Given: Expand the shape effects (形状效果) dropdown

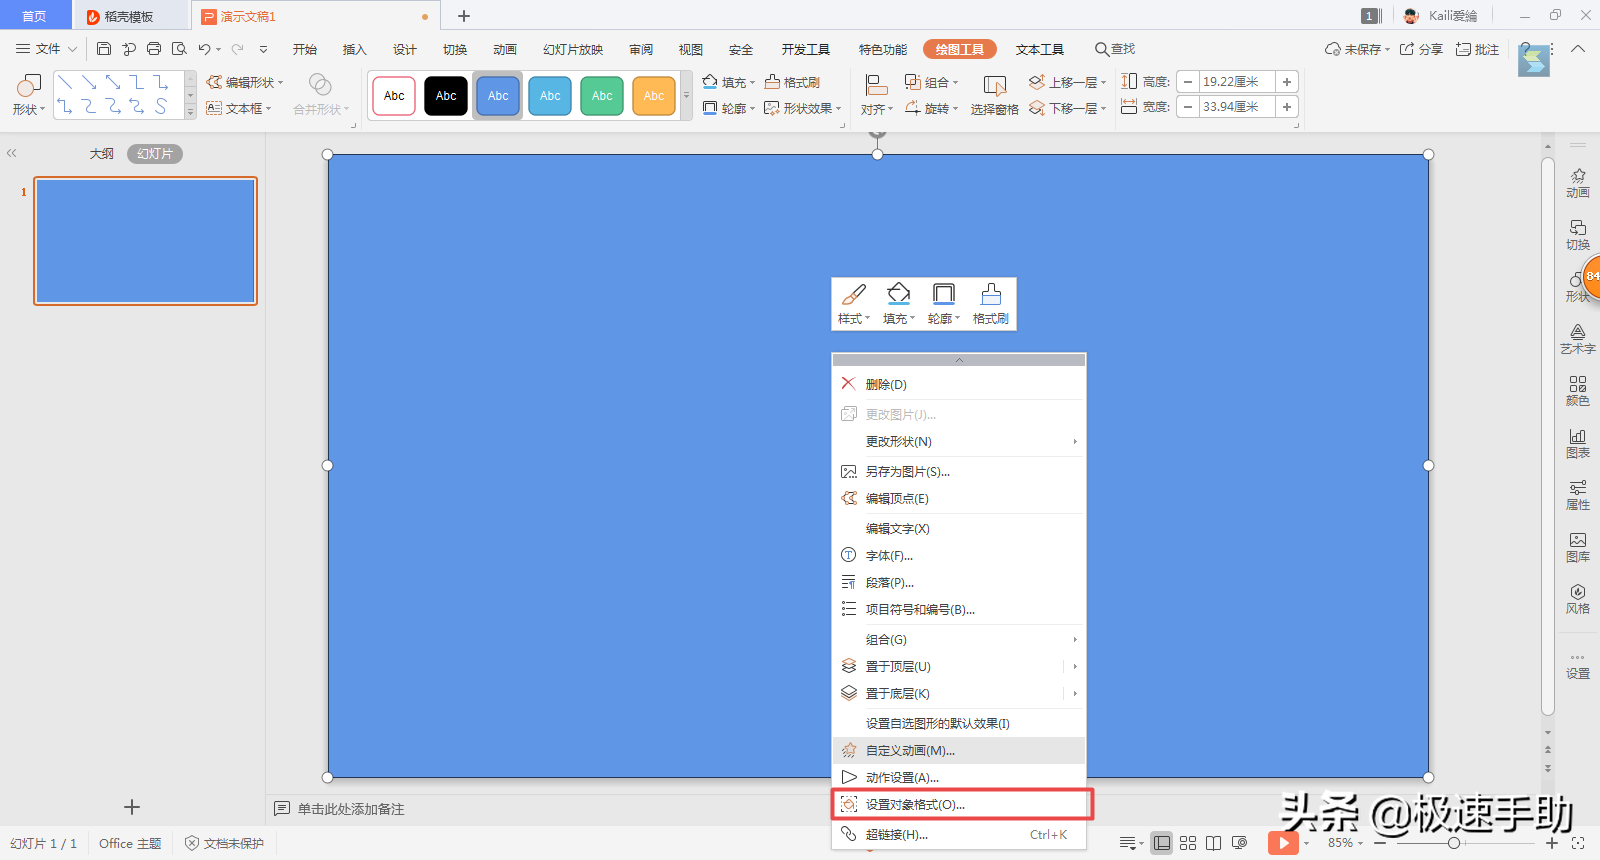Looking at the screenshot, I should tap(803, 108).
